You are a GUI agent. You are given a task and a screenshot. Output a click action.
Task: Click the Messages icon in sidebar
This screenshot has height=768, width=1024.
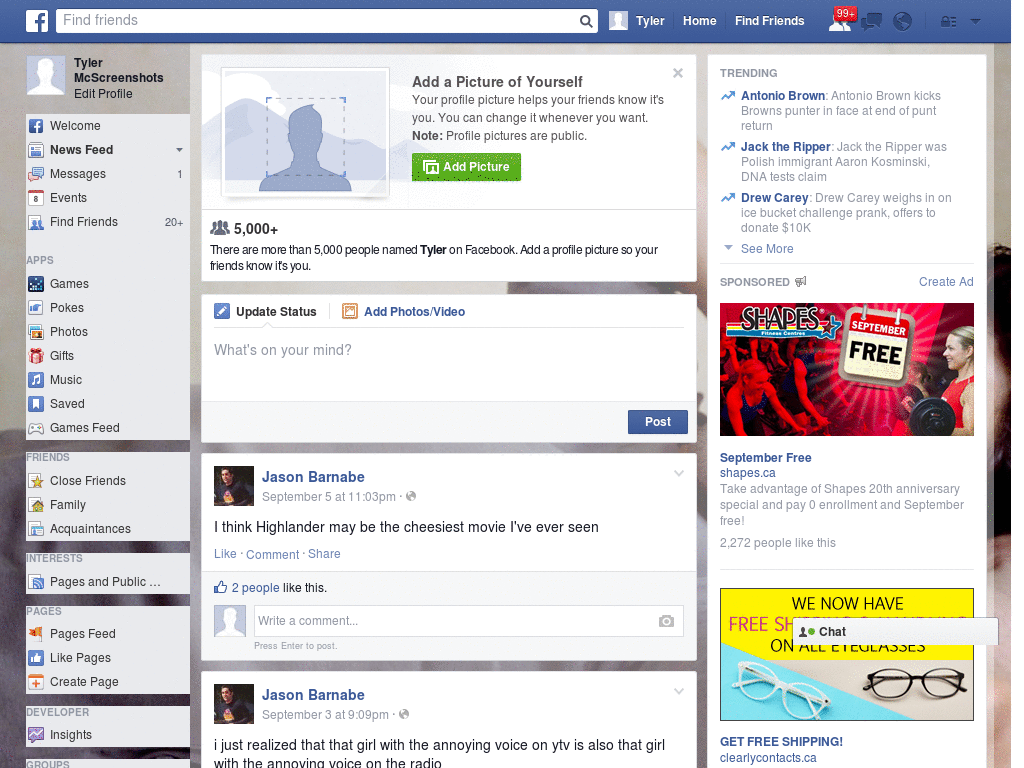36,174
